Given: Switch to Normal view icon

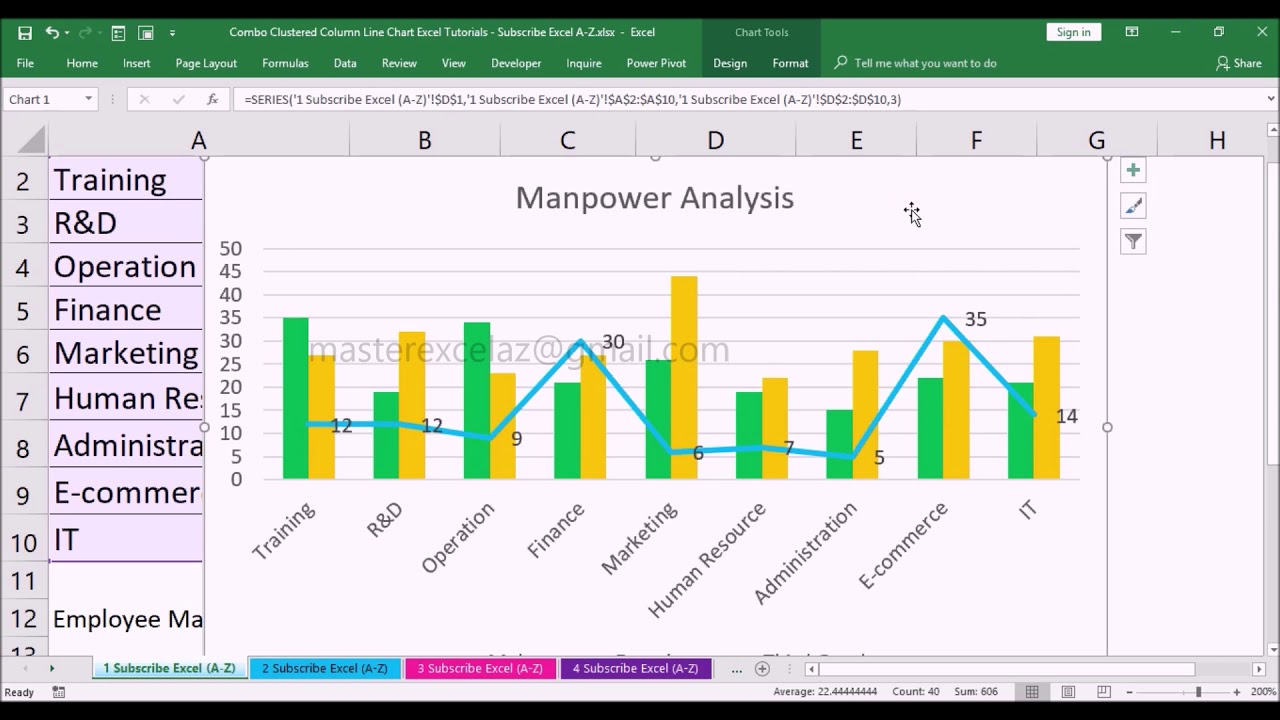Looking at the screenshot, I should [1032, 692].
